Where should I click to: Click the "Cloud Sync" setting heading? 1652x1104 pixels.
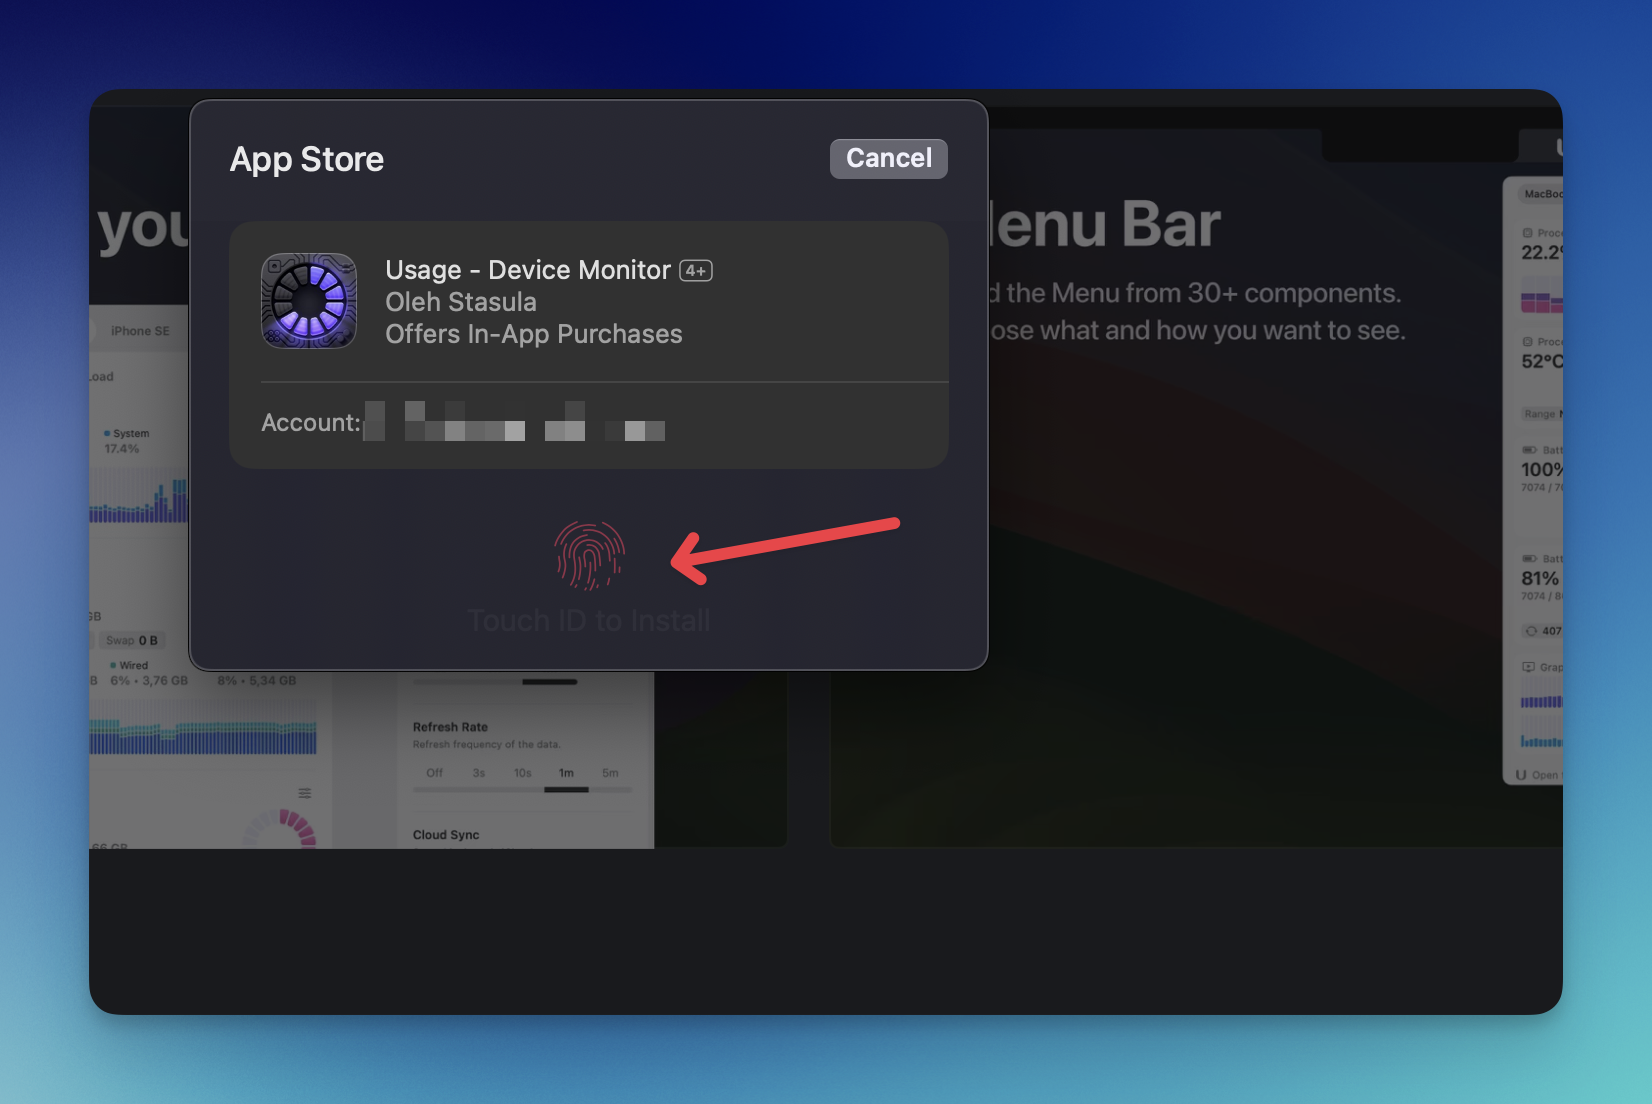[446, 835]
